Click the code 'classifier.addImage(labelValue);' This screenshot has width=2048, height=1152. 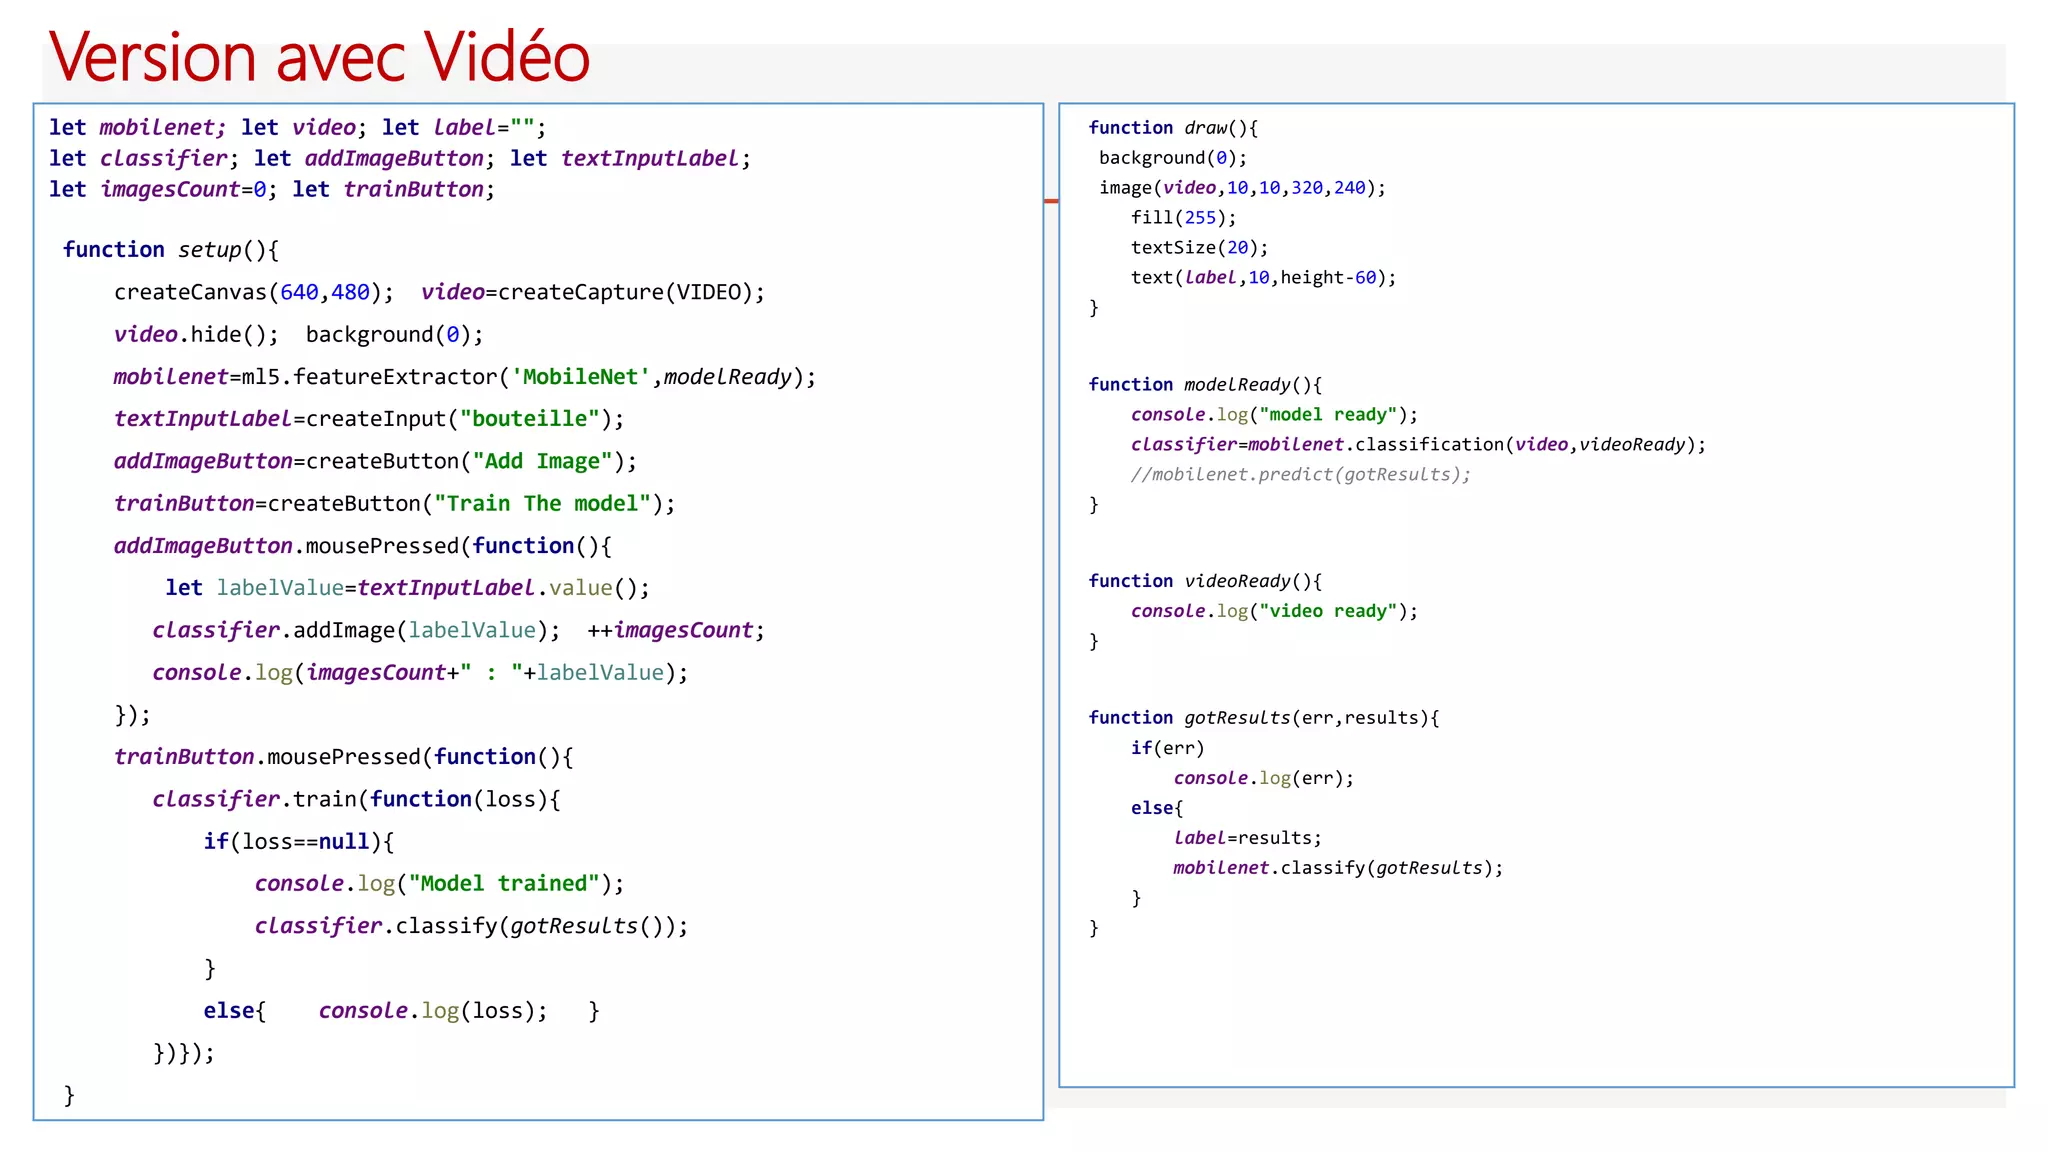[x=357, y=630]
